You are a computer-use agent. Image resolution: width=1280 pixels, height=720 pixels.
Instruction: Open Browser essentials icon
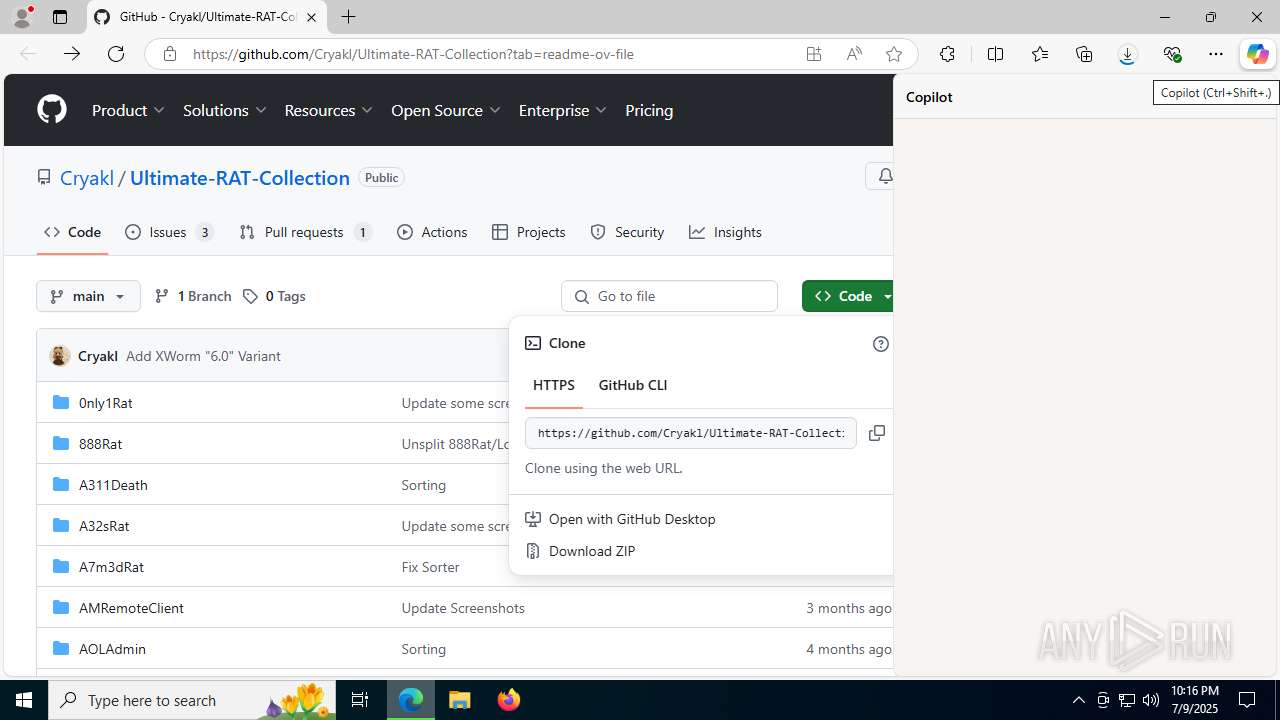[x=1172, y=54]
